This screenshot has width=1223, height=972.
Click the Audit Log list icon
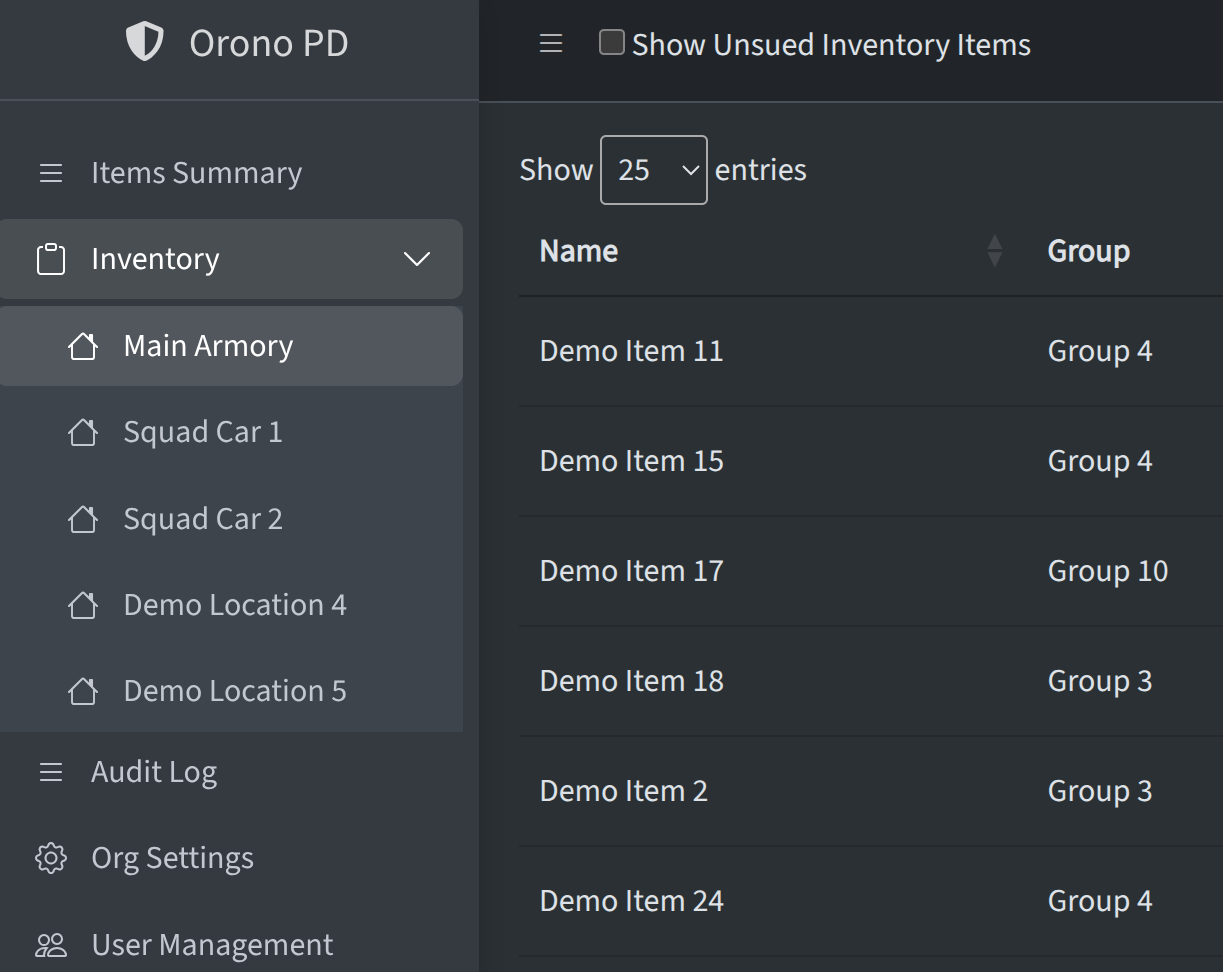(51, 772)
